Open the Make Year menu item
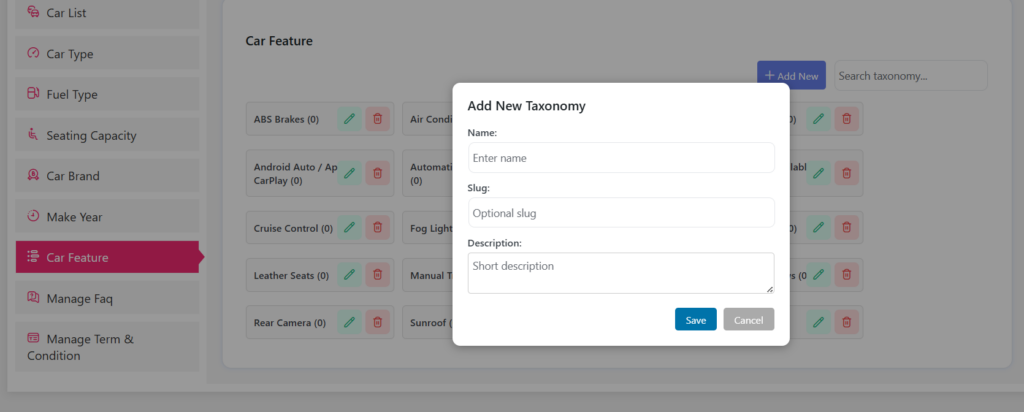 108,216
